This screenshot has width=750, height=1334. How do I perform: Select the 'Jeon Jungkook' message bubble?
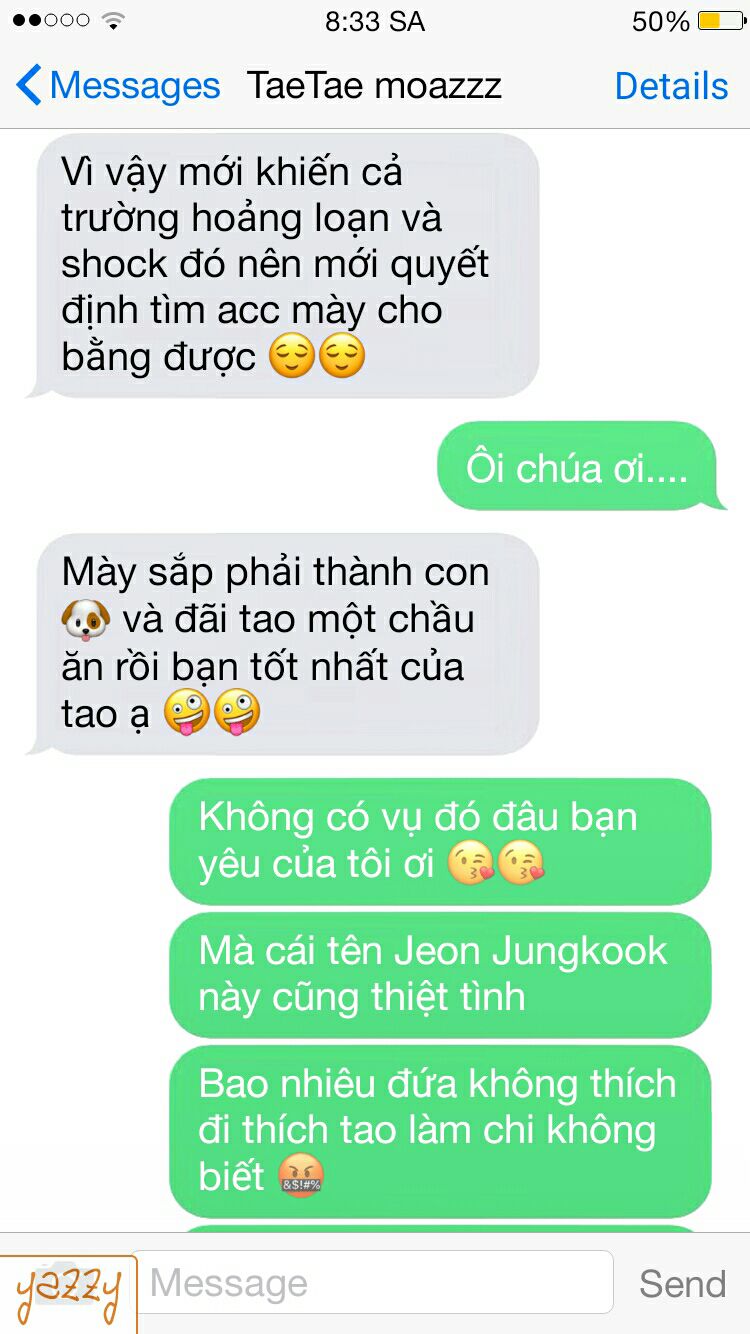tap(440, 973)
